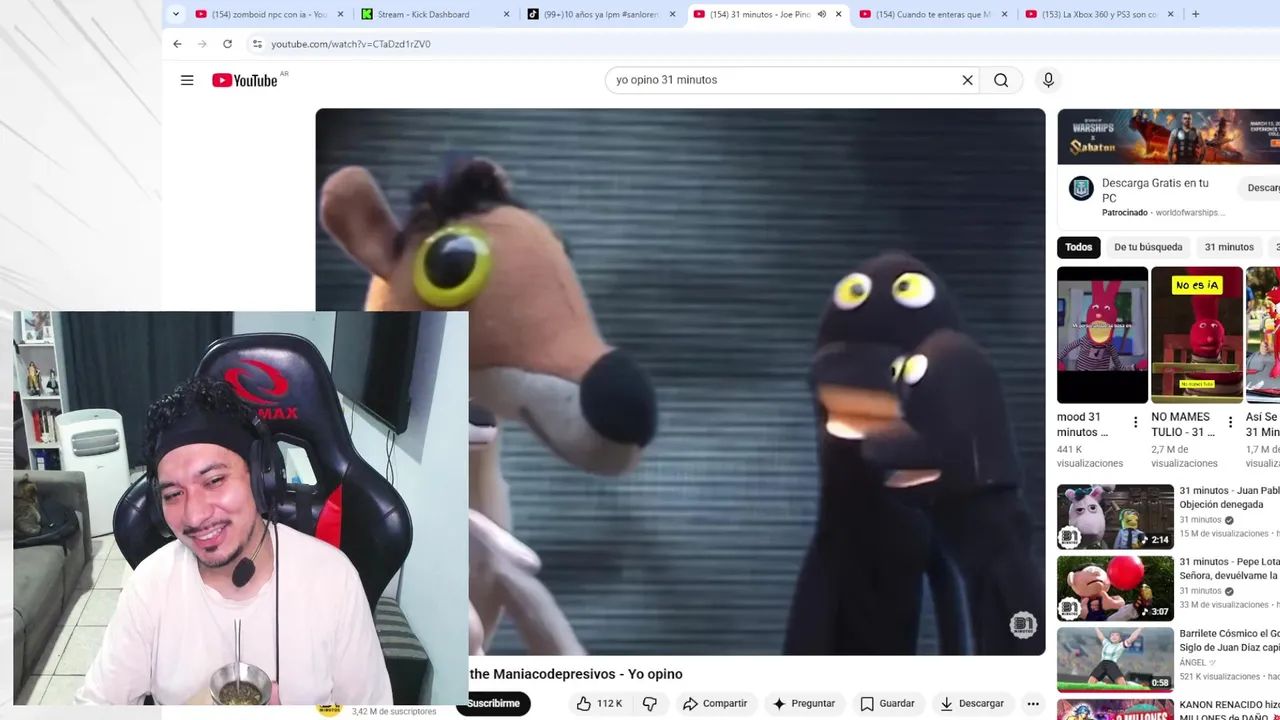Share the video via Compartir
This screenshot has width=1280, height=720.
715,704
